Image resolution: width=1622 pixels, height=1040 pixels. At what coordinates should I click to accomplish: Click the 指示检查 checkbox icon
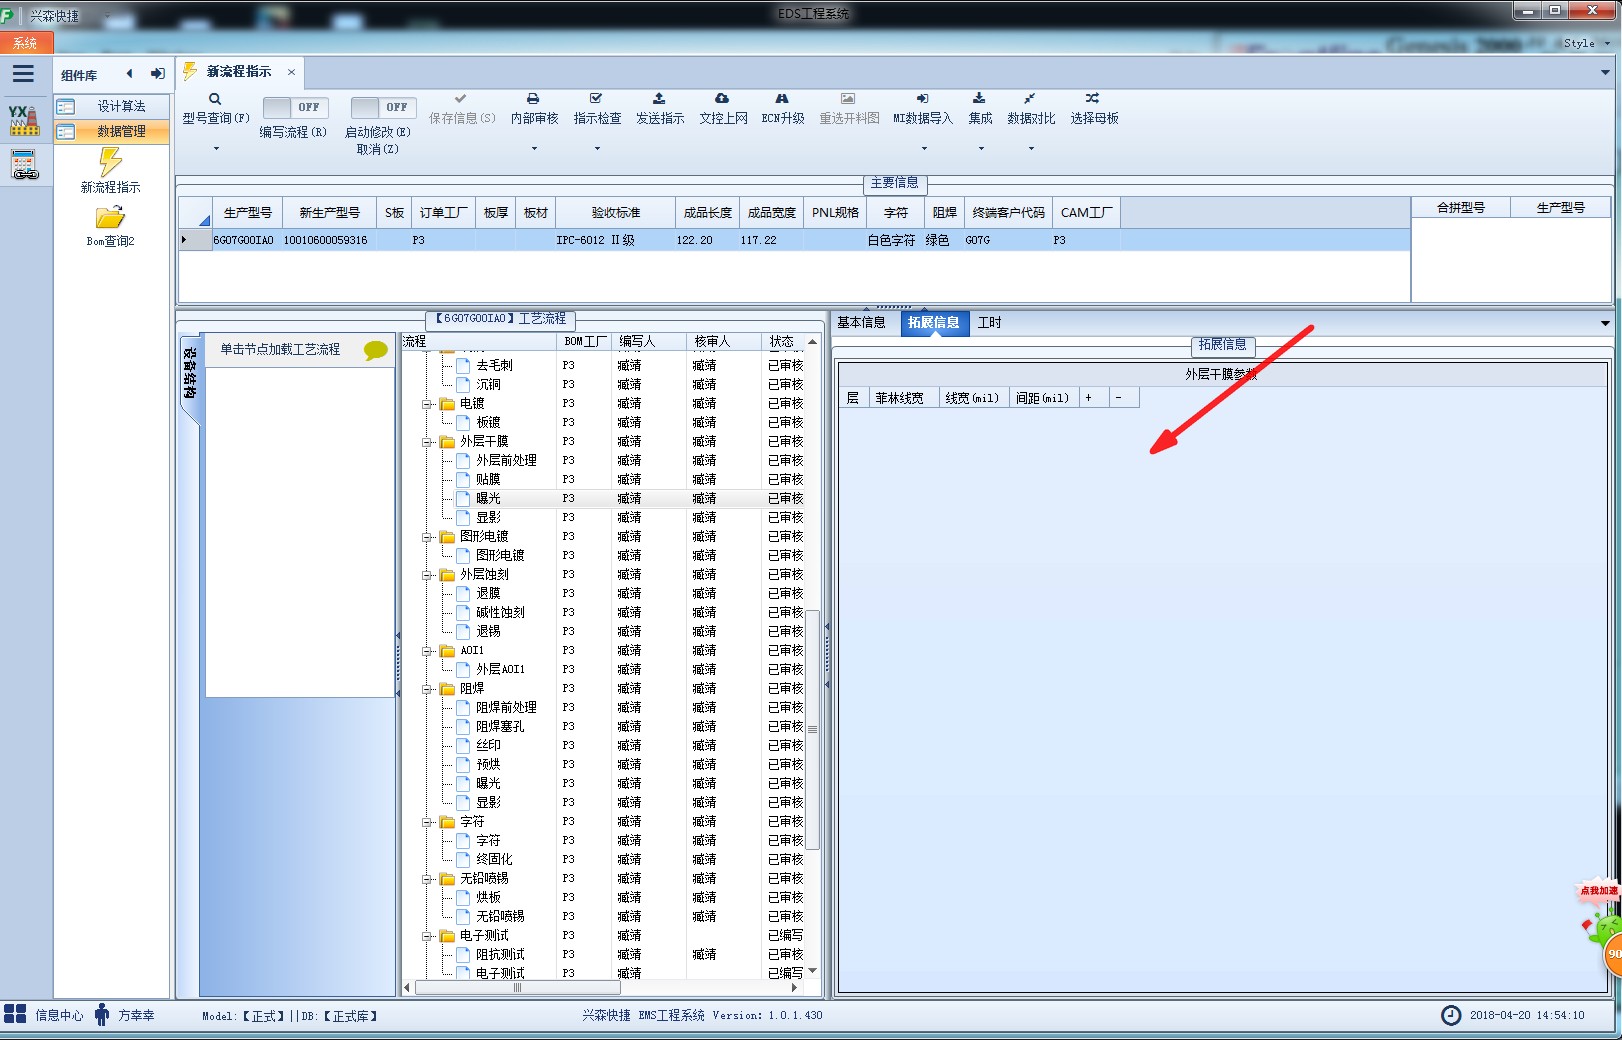point(596,99)
